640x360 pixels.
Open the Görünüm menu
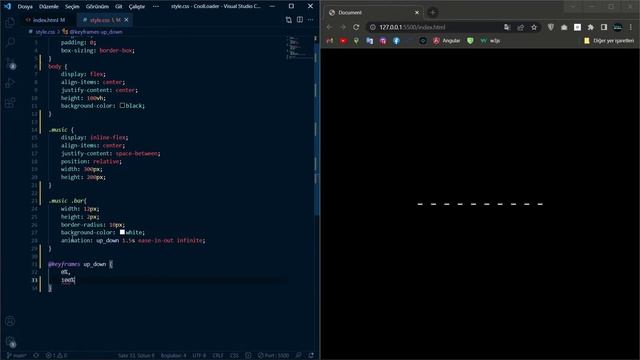[x=97, y=7]
